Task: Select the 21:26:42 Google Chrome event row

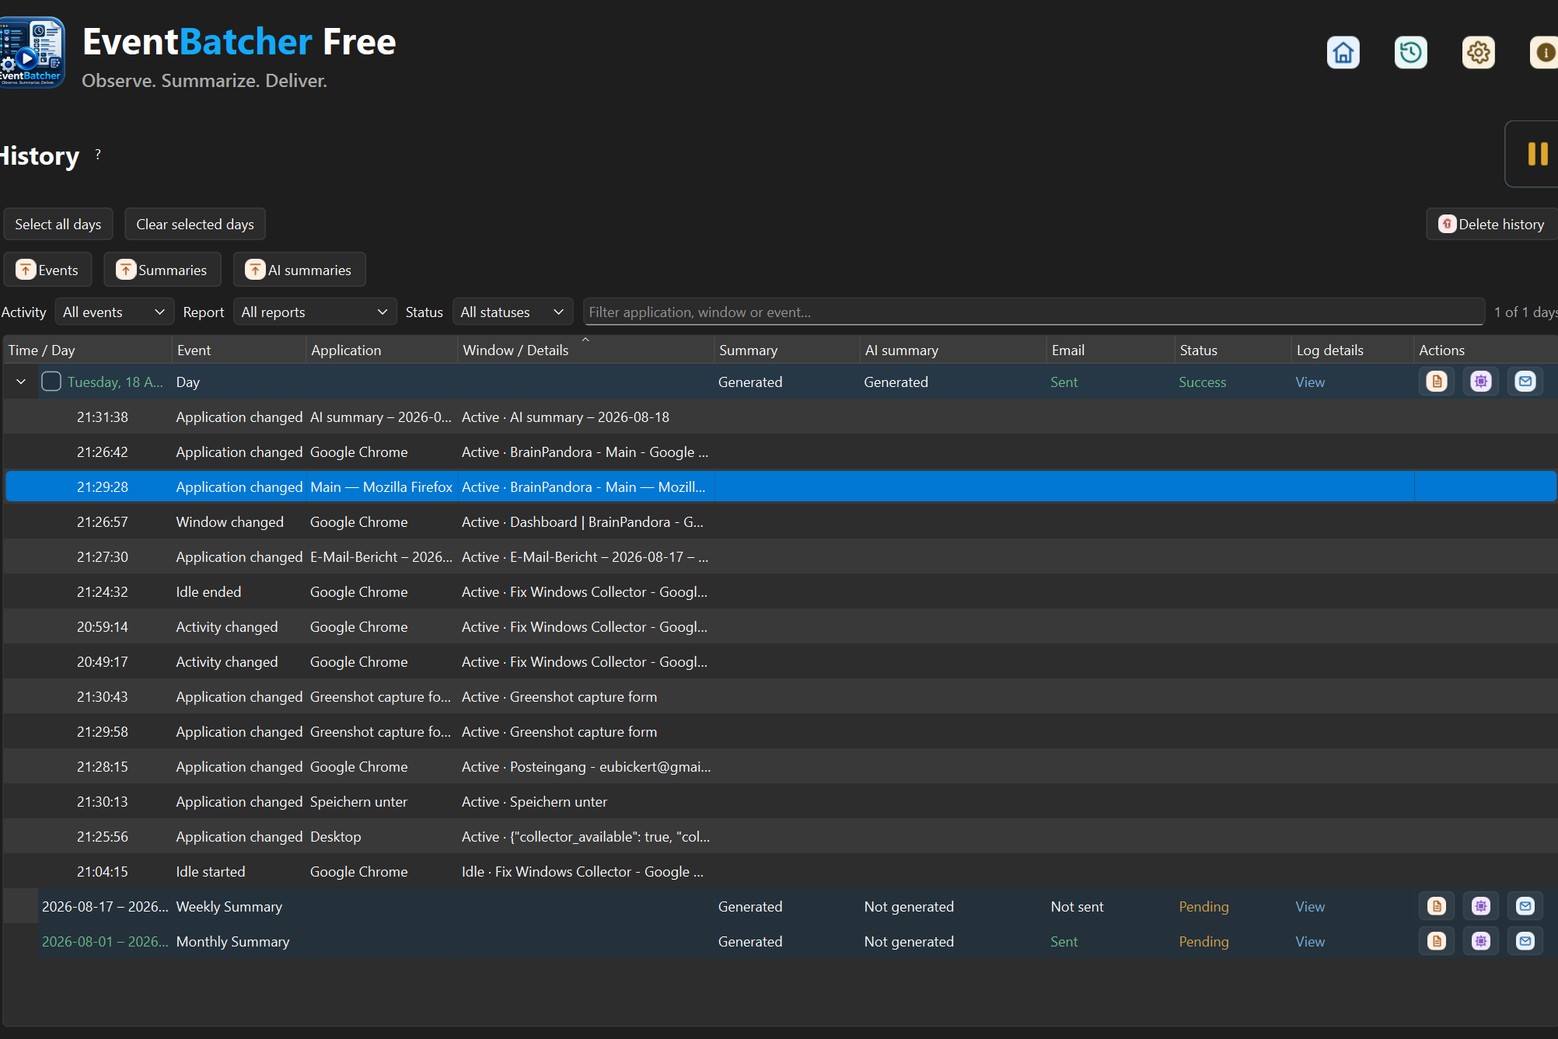Action: pyautogui.click(x=780, y=452)
